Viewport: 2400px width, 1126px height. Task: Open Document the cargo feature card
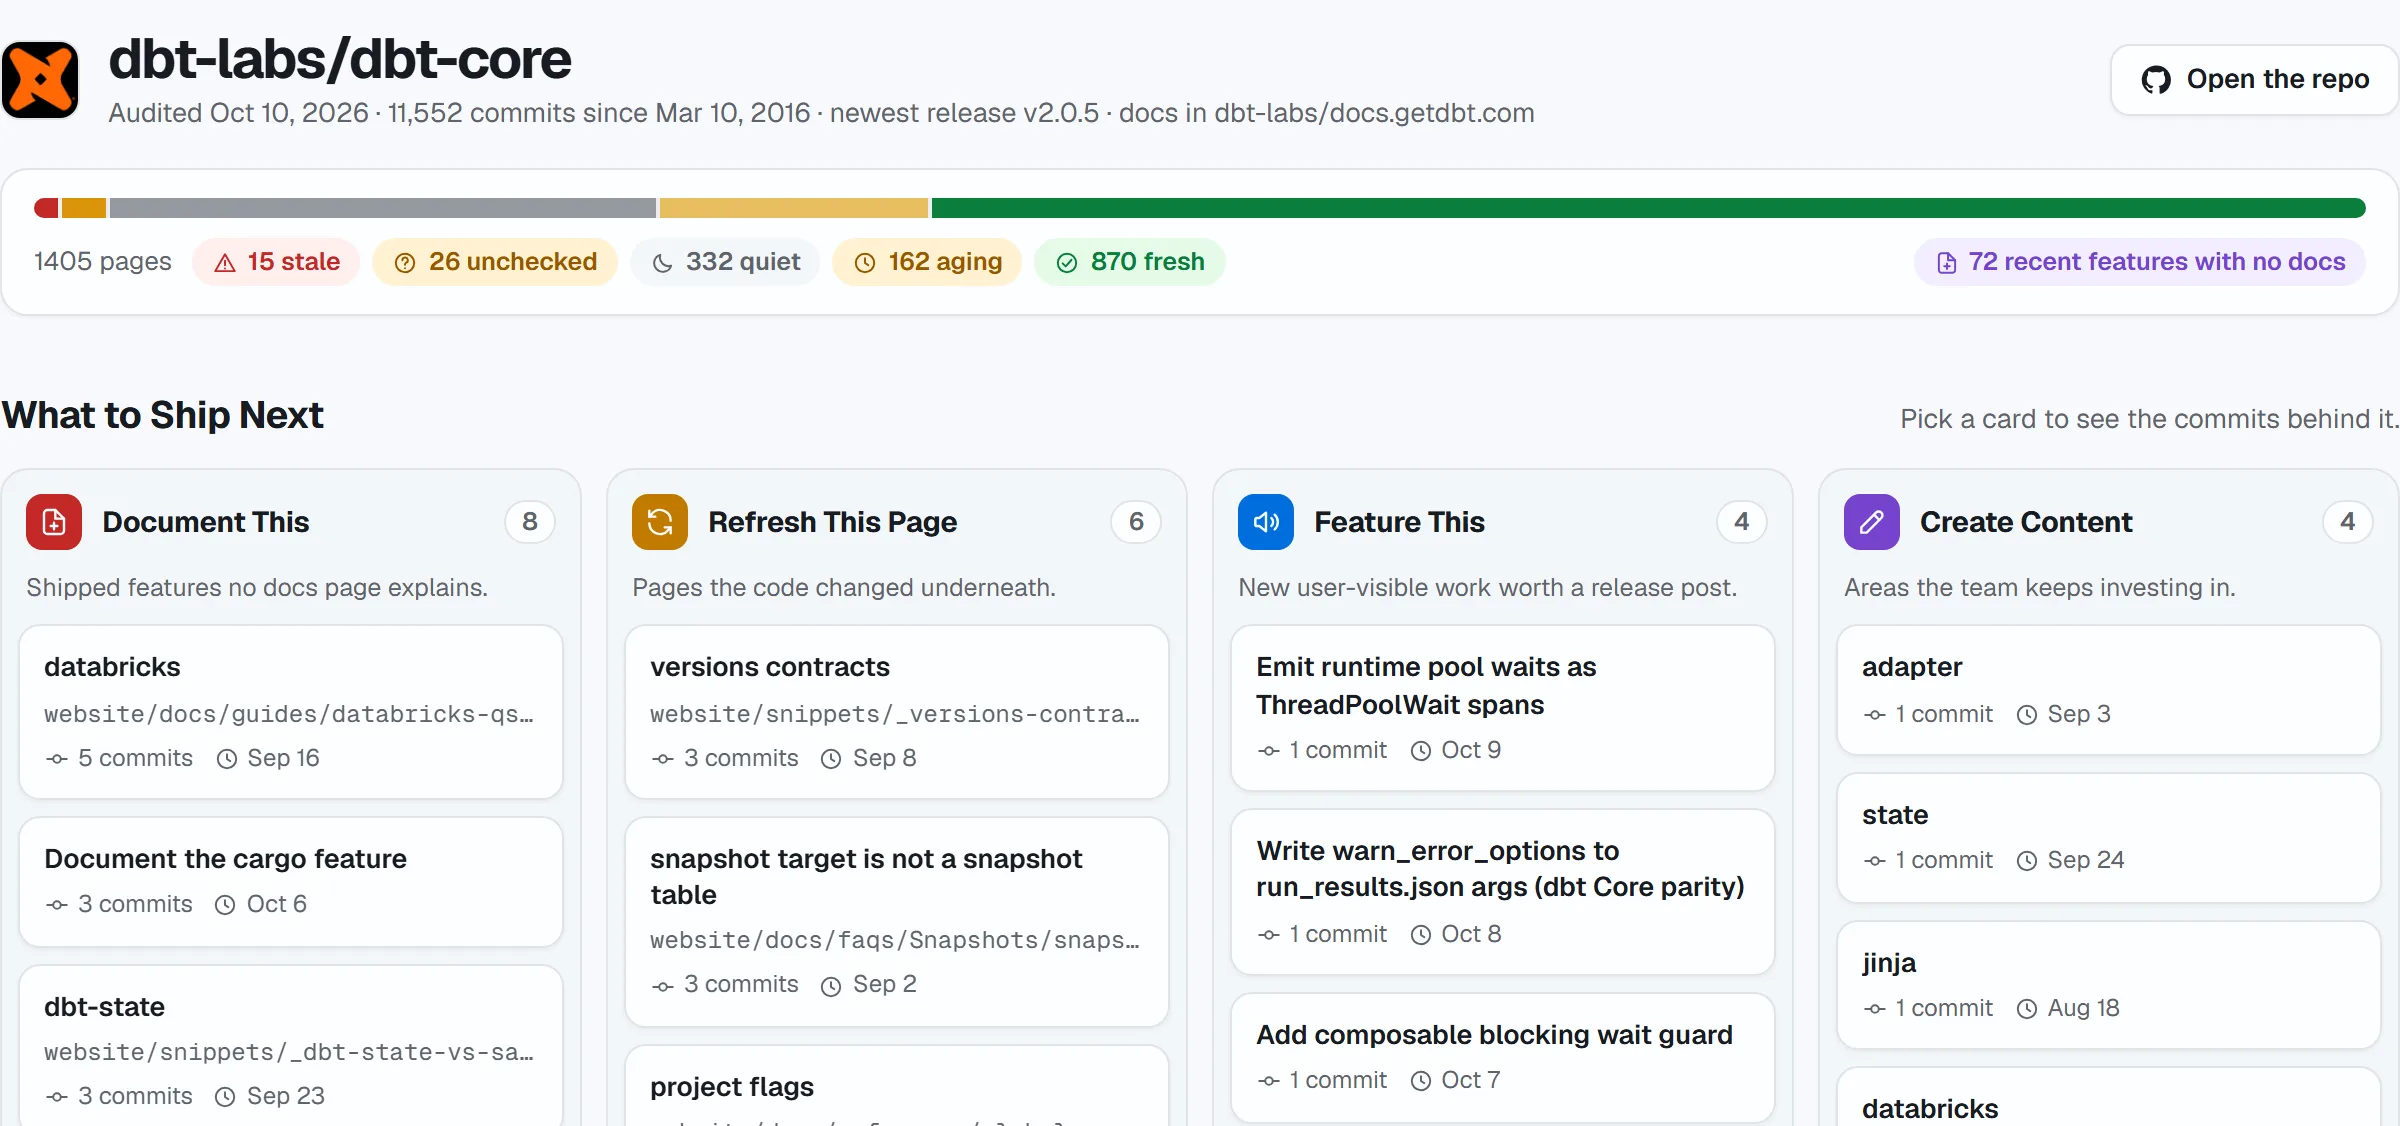tap(291, 882)
